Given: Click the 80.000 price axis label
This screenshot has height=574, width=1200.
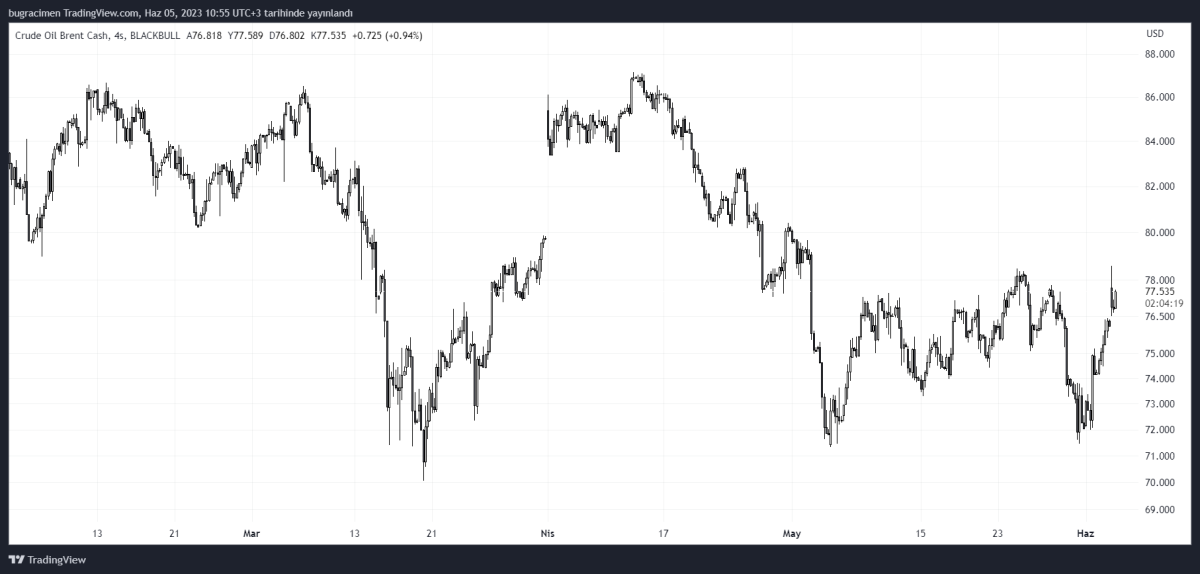Looking at the screenshot, I should click(x=1159, y=233).
